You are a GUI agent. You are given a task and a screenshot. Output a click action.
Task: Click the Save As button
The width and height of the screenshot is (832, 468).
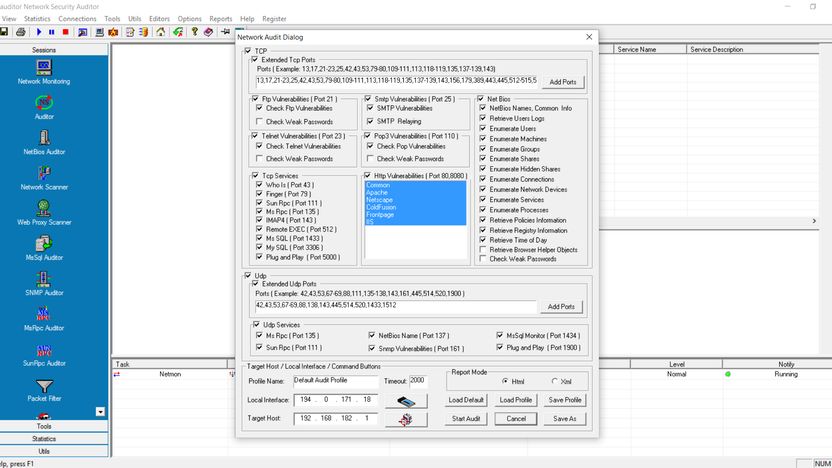565,419
